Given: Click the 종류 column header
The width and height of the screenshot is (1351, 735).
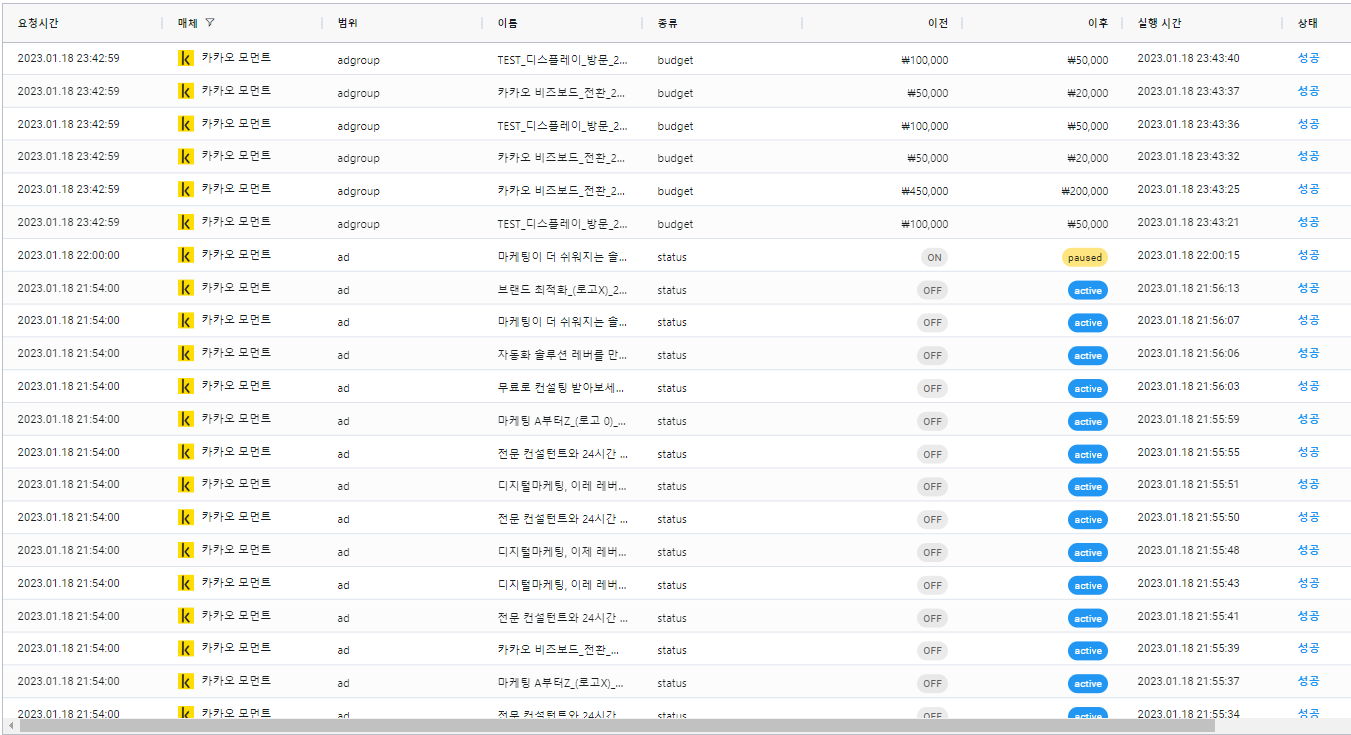Looking at the screenshot, I should (x=667, y=23).
